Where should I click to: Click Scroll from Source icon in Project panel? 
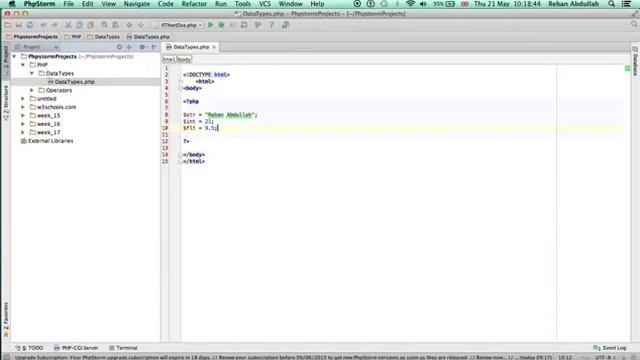click(x=119, y=47)
